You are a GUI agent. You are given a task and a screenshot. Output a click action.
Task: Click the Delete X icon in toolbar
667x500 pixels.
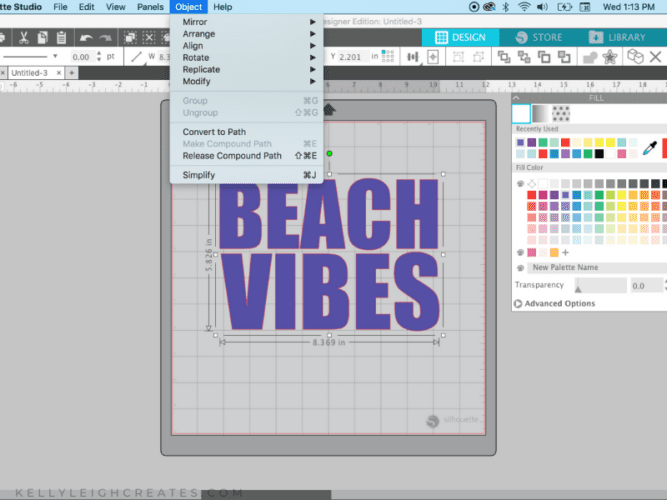(x=656, y=57)
